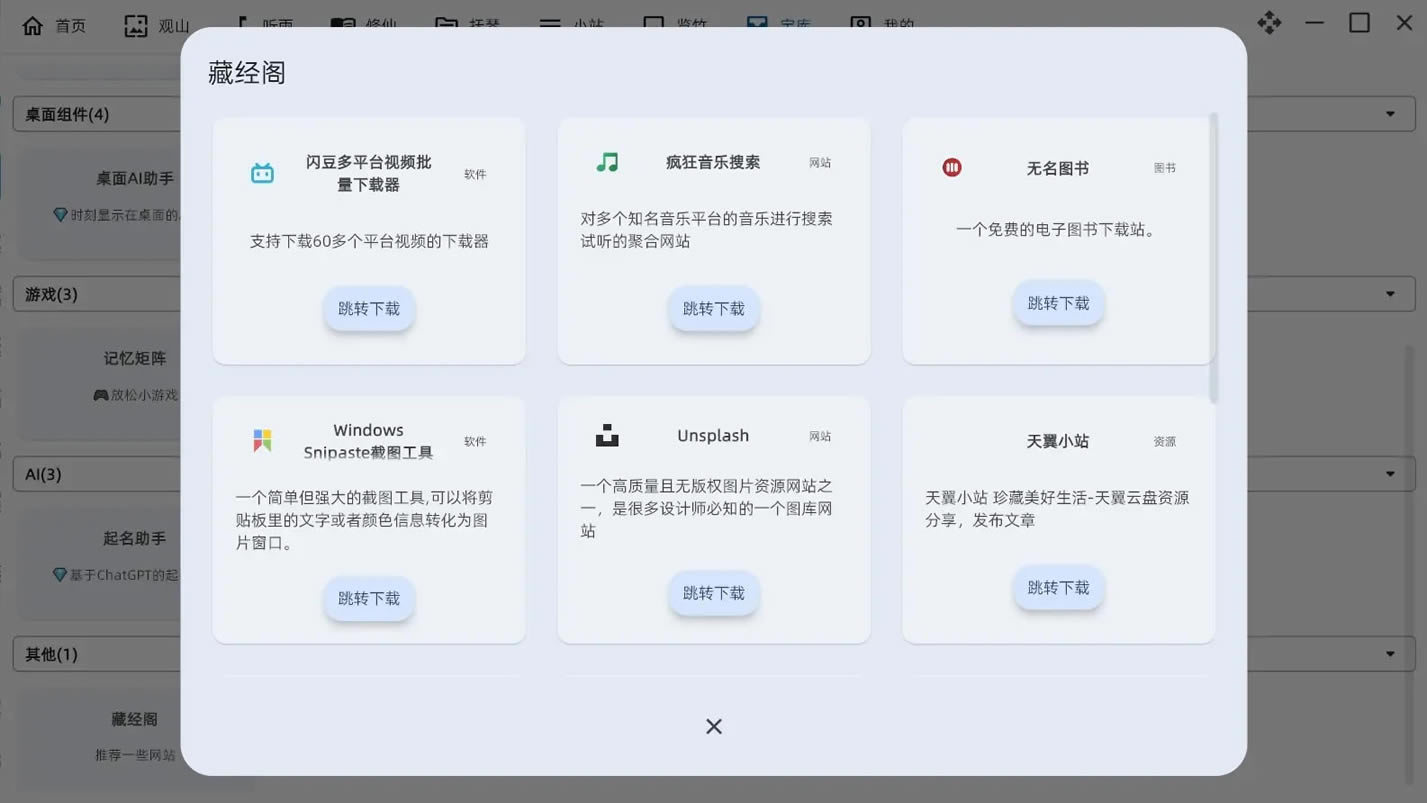Viewport: 1427px width, 803px height.
Task: Click the 天翼小站 card title
Action: pyautogui.click(x=1058, y=441)
